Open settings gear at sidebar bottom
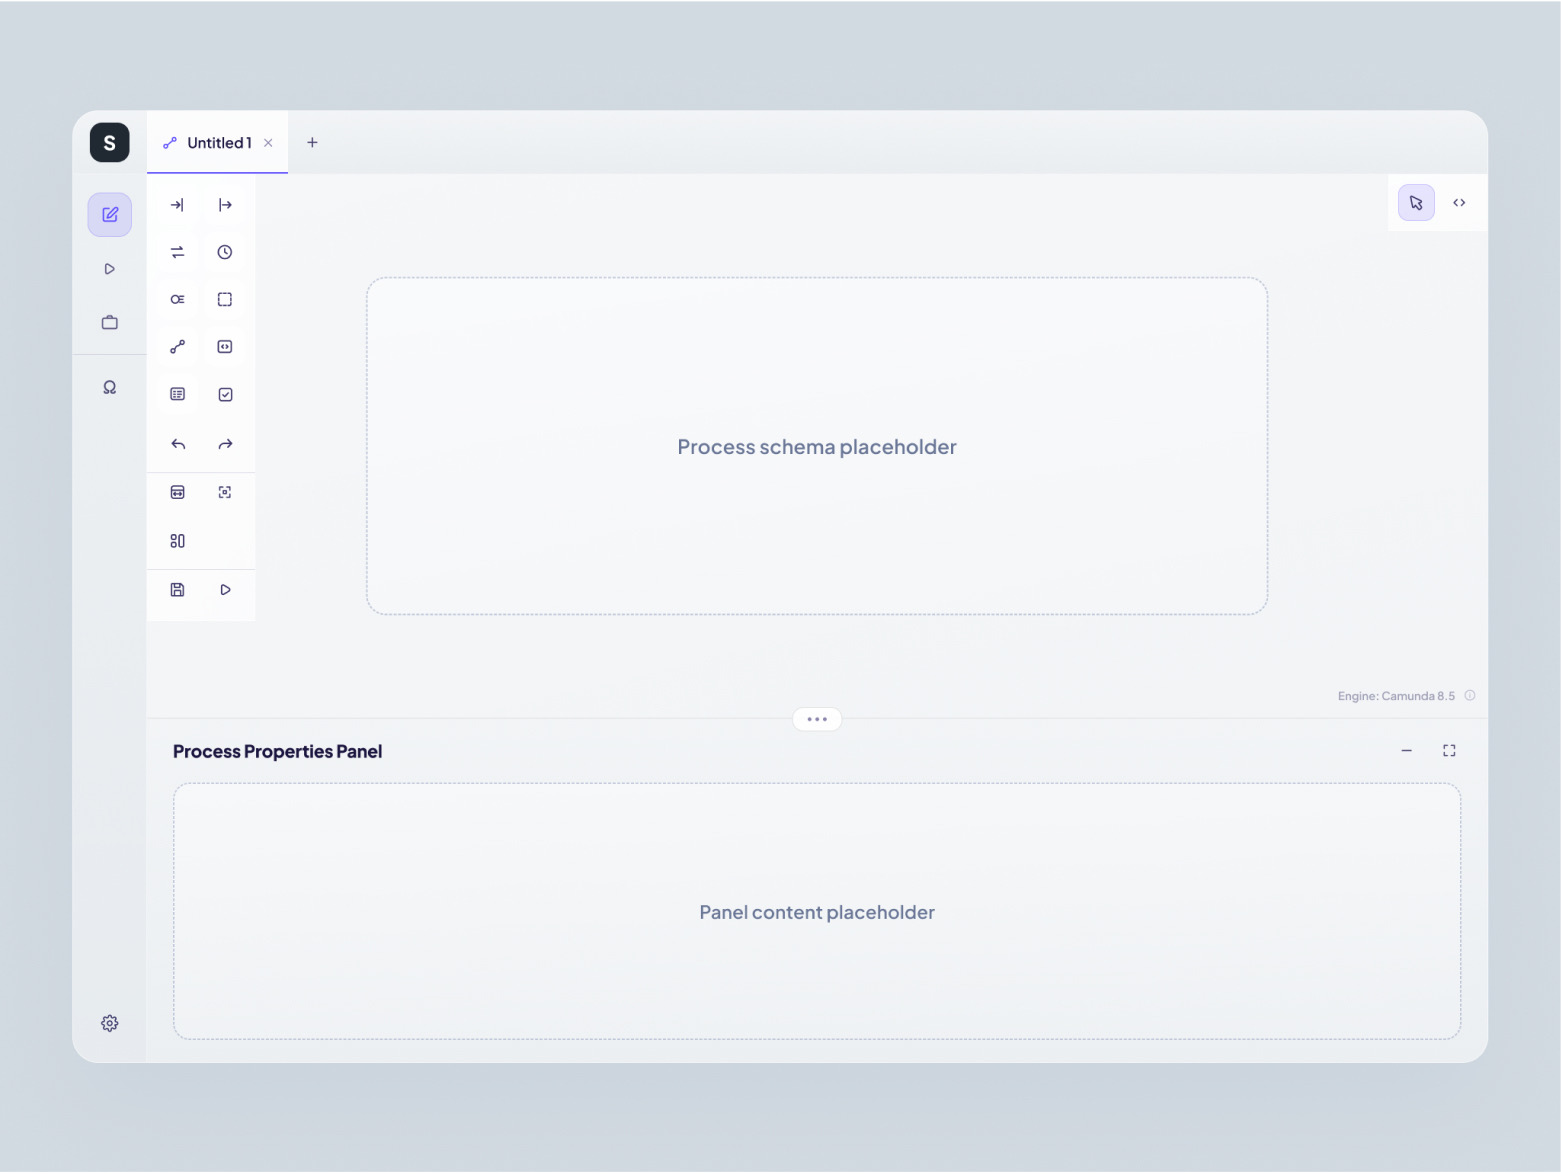The height and width of the screenshot is (1174, 1561). pyautogui.click(x=110, y=1023)
